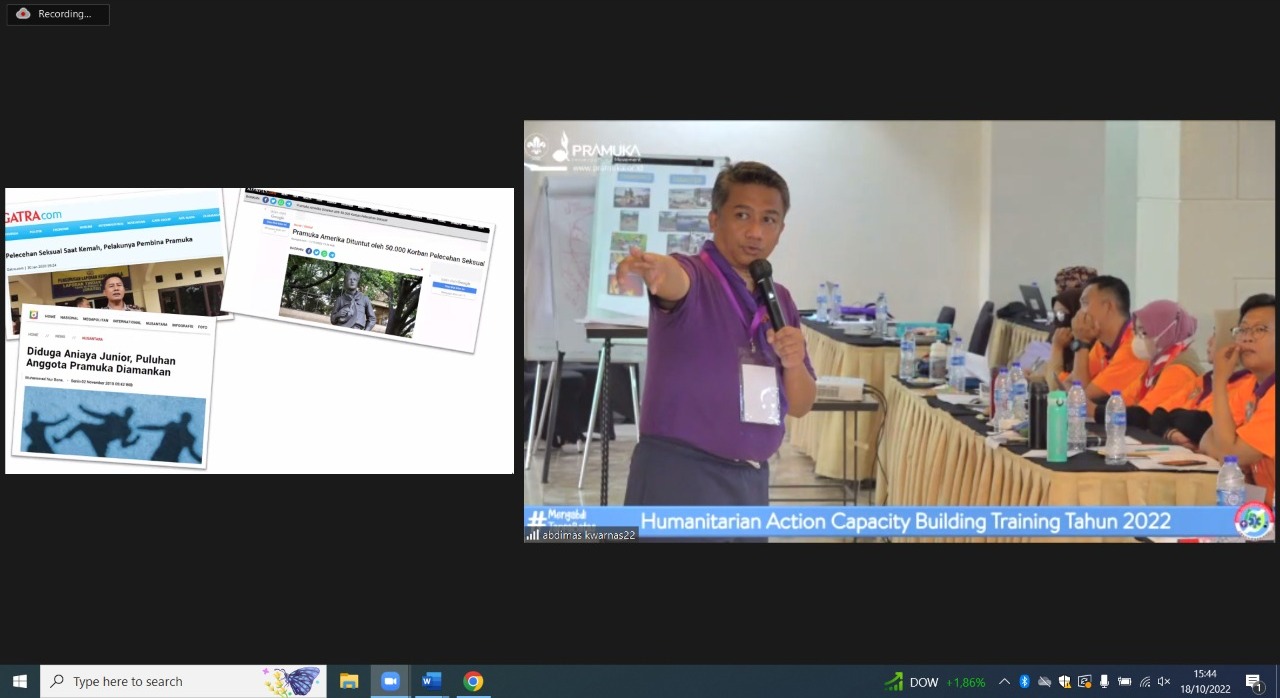Click the shared slide with news clippings
Image resolution: width=1280 pixels, height=698 pixels.
(x=259, y=331)
